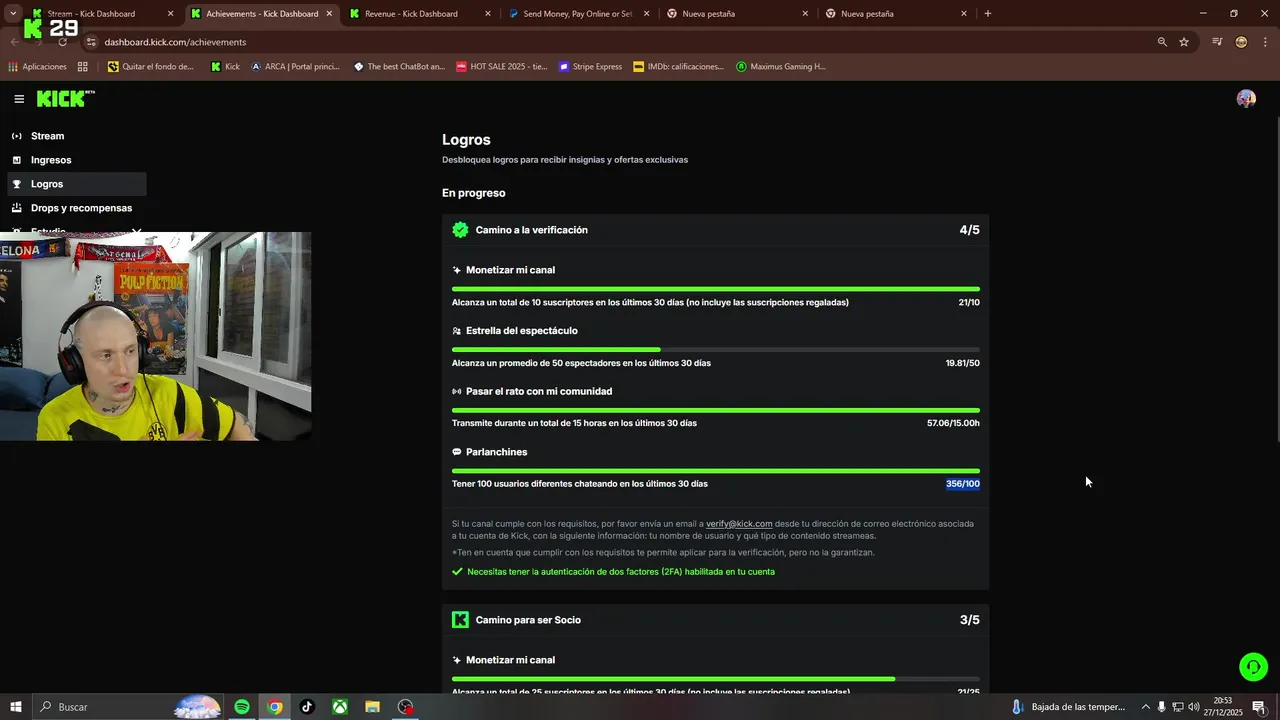Viewport: 1280px width, 720px height.
Task: Open Stripe Express bookmark
Action: [590, 67]
